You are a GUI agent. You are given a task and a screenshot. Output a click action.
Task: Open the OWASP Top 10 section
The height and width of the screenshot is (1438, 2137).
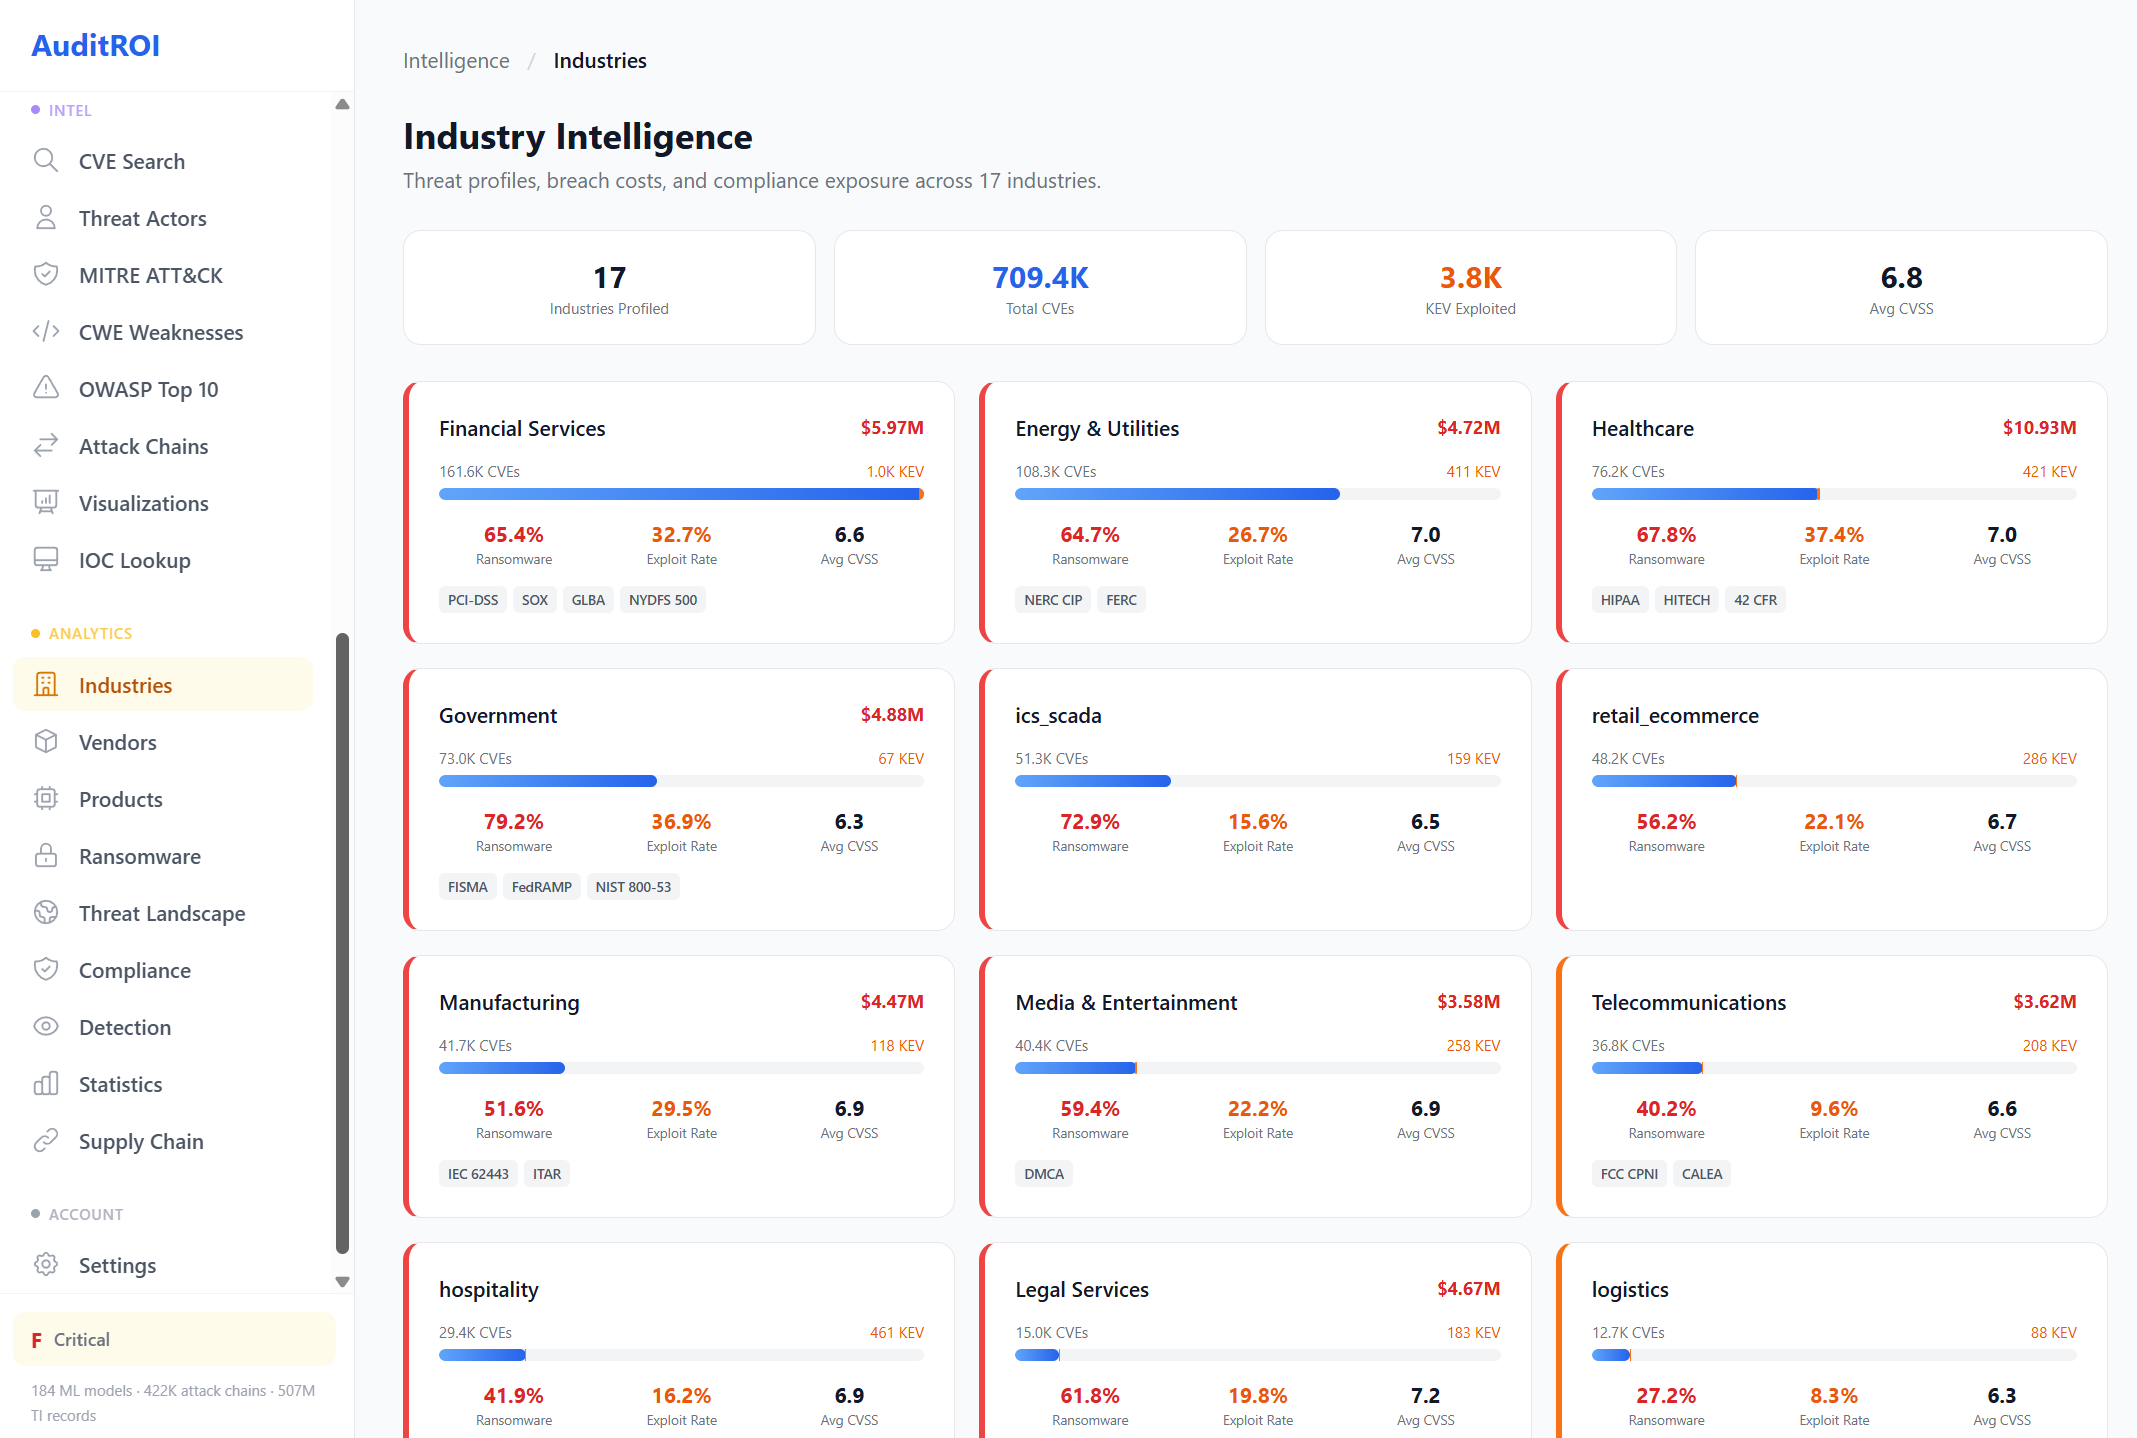(x=148, y=389)
